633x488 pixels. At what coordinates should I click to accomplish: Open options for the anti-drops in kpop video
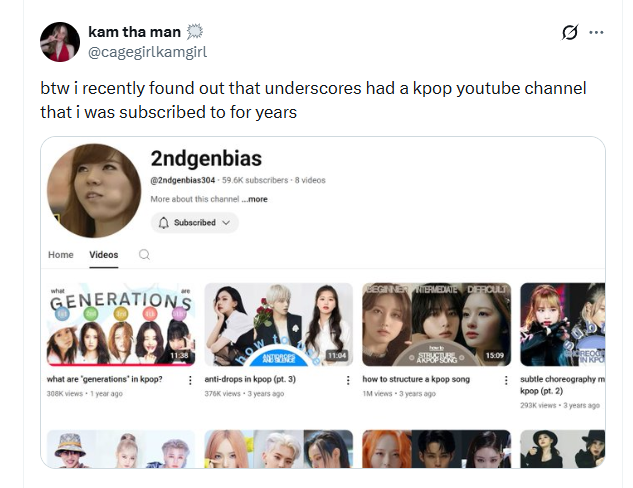348,380
